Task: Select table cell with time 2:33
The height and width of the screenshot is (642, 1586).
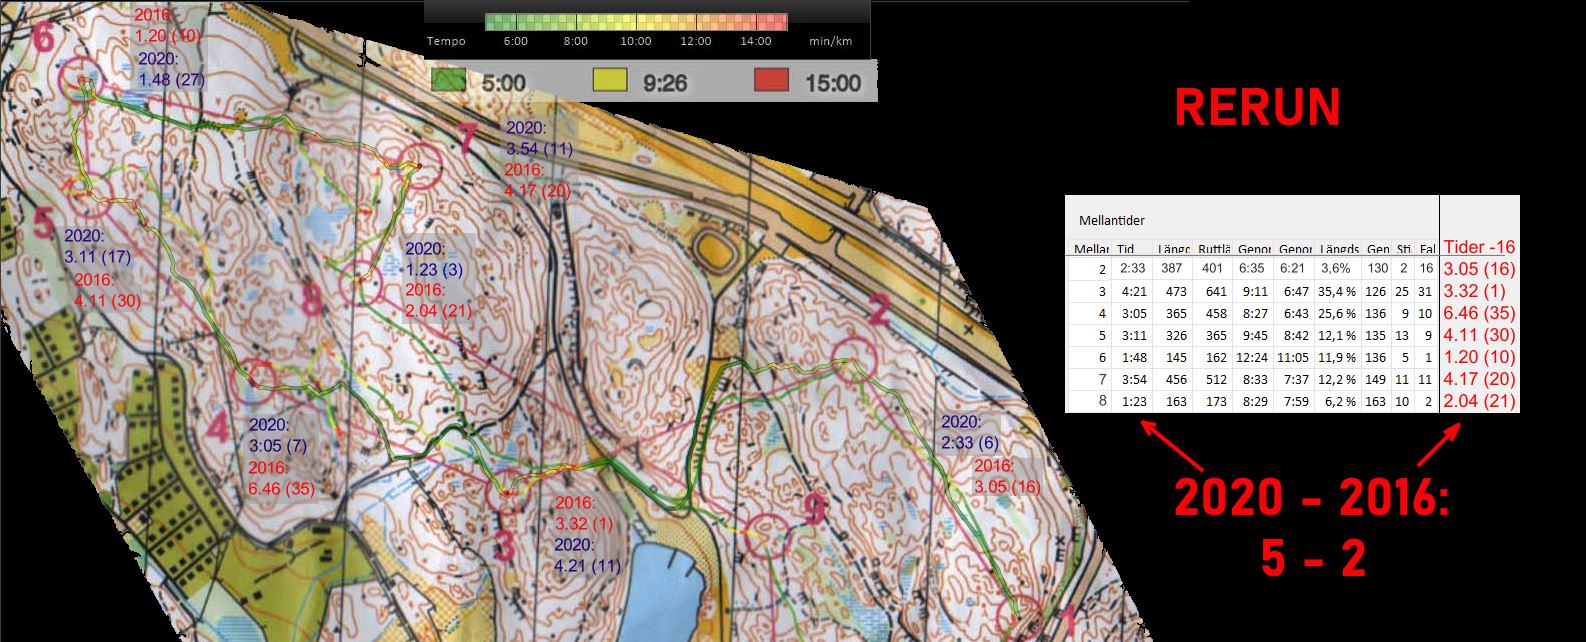Action: point(1130,269)
